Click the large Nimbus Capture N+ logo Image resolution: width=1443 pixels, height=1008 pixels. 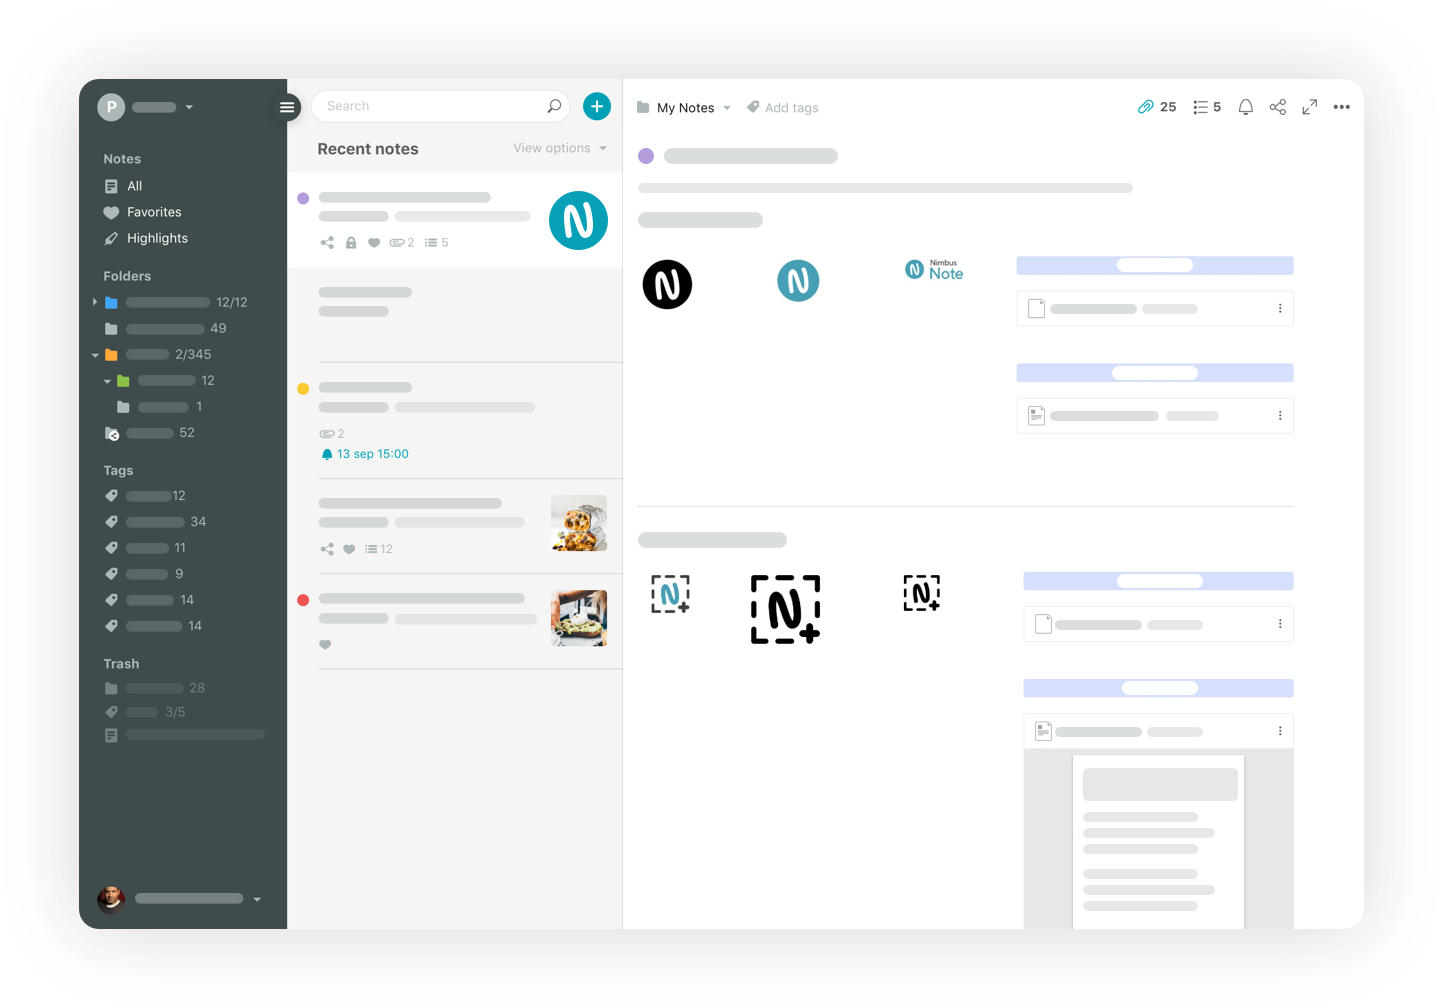pyautogui.click(x=786, y=609)
